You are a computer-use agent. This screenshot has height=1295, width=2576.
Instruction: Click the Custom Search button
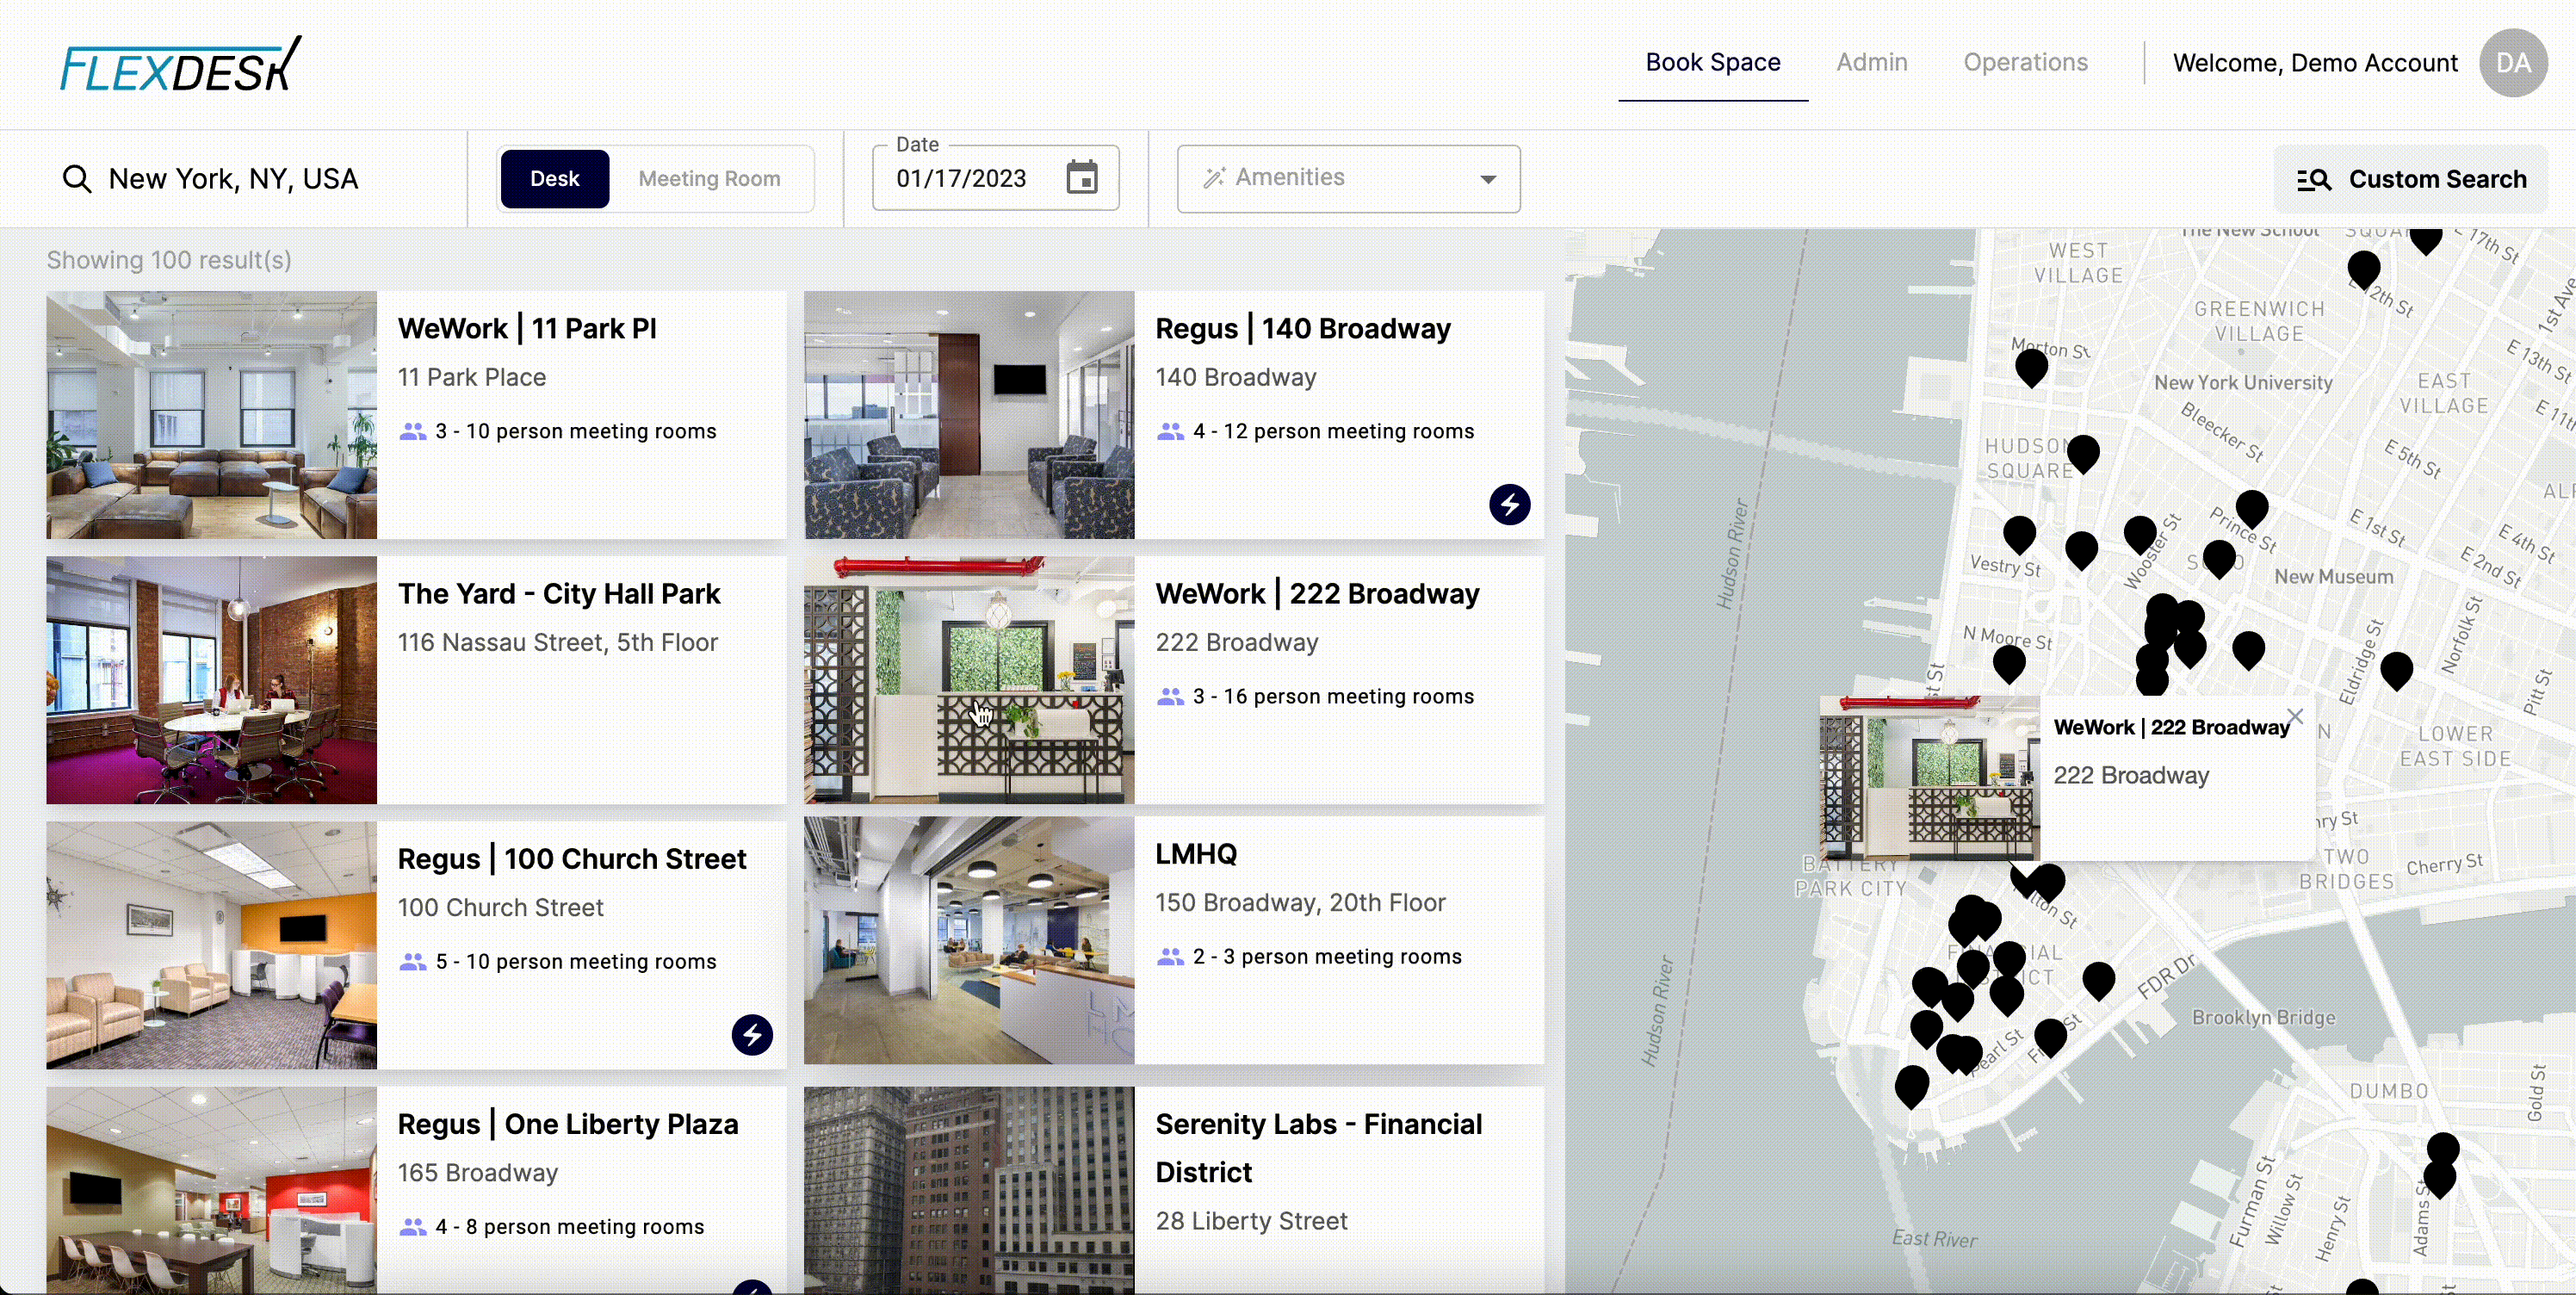tap(2411, 179)
